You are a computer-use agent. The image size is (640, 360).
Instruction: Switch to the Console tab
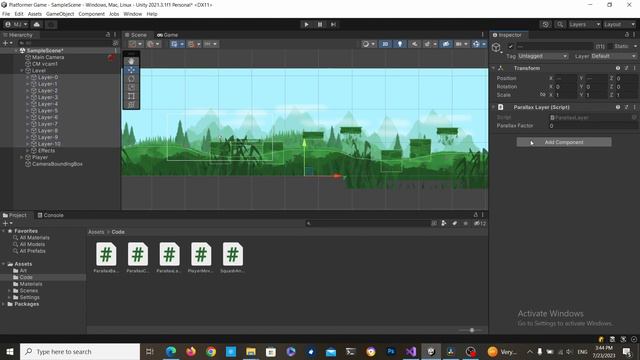(x=50, y=215)
